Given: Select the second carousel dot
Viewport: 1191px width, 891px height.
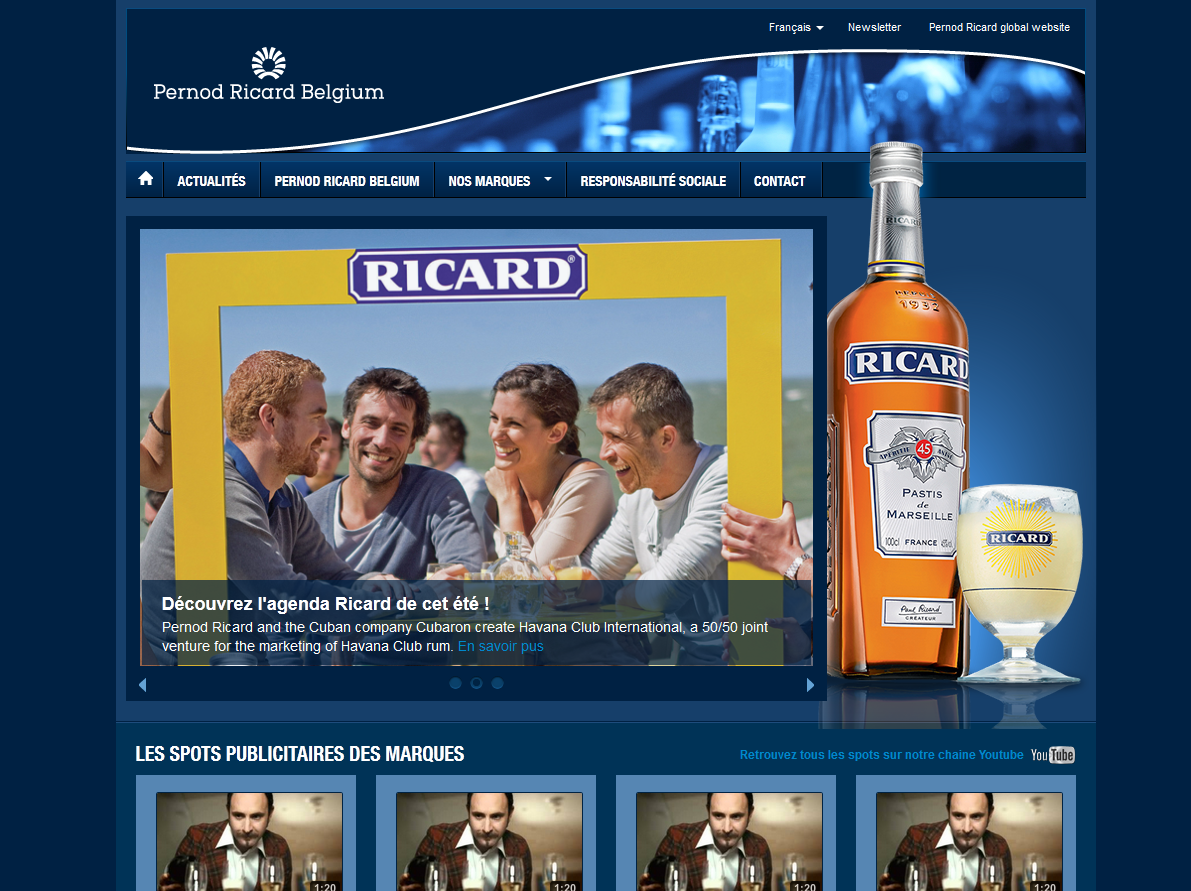Looking at the screenshot, I should (x=476, y=684).
